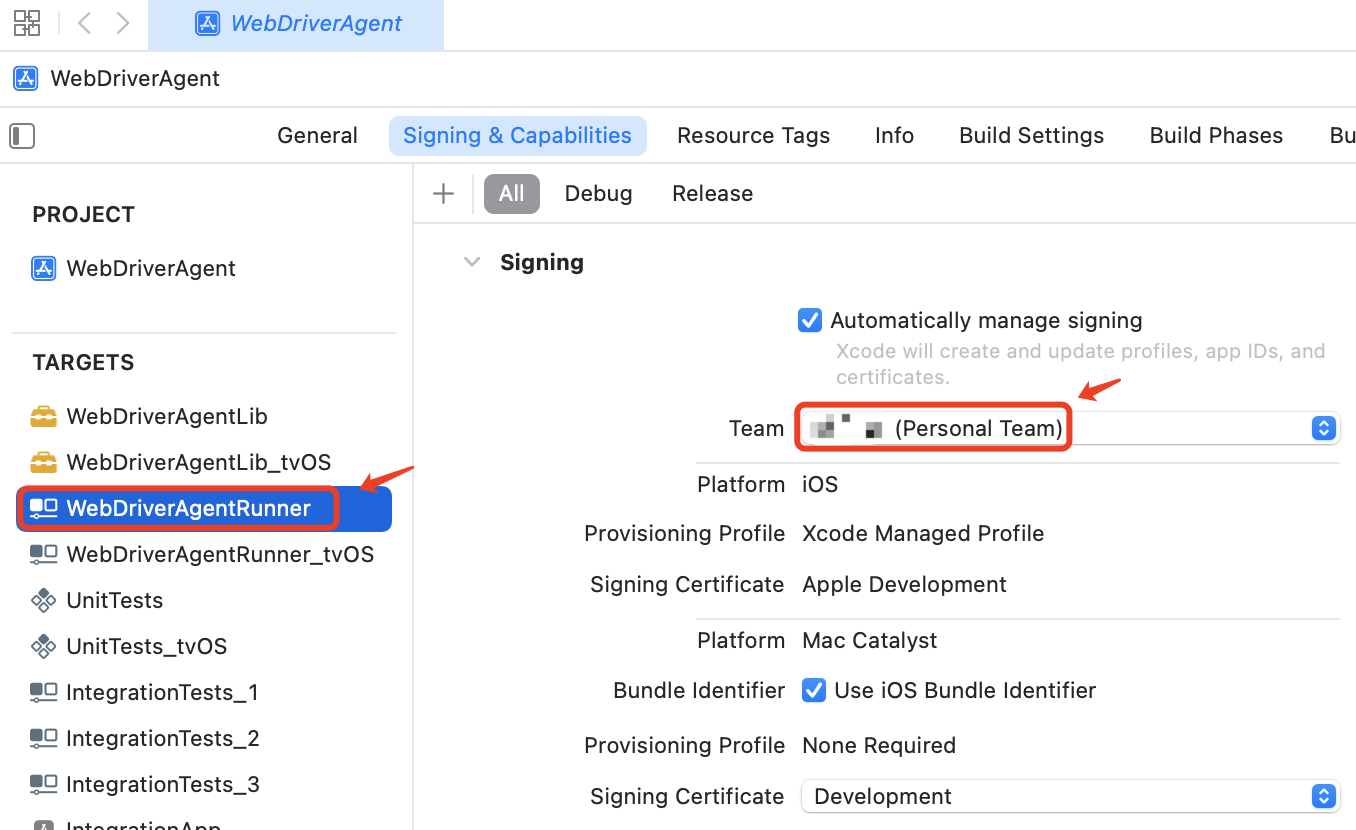
Task: Click the Signing section heading
Action: click(x=542, y=262)
